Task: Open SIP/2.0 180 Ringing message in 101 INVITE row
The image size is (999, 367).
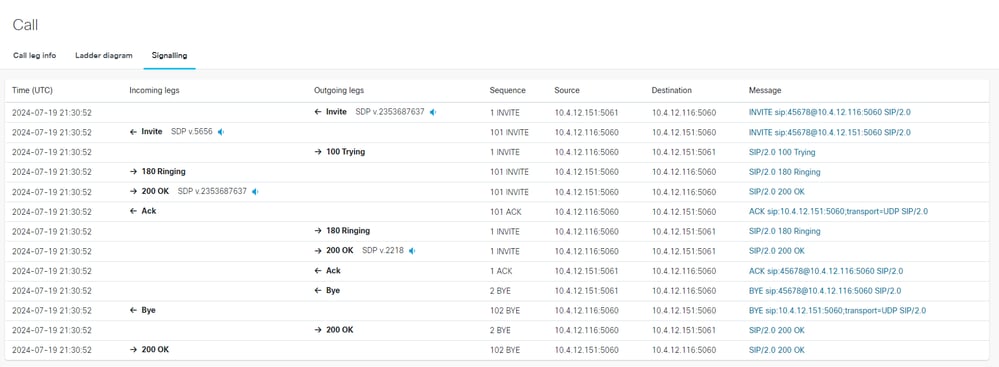Action: [x=784, y=172]
